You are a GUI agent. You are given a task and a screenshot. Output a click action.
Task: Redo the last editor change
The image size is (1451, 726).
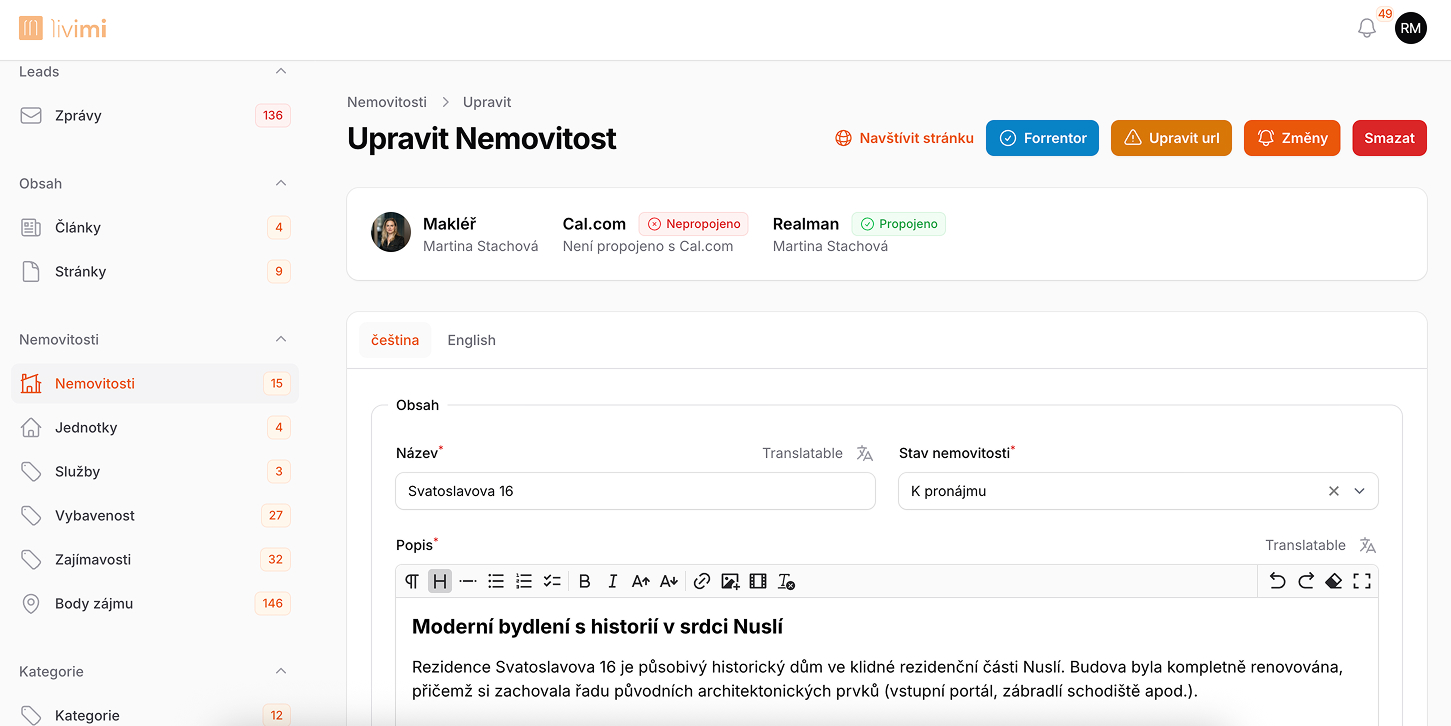click(1305, 580)
